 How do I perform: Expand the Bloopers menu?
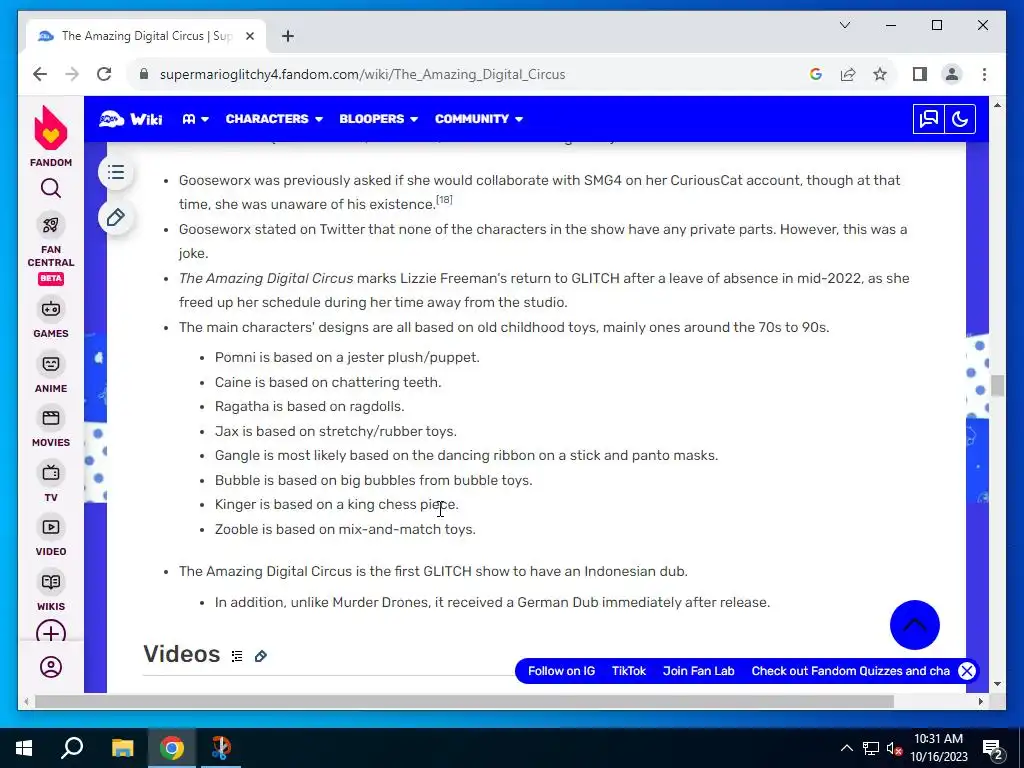[x=378, y=119]
